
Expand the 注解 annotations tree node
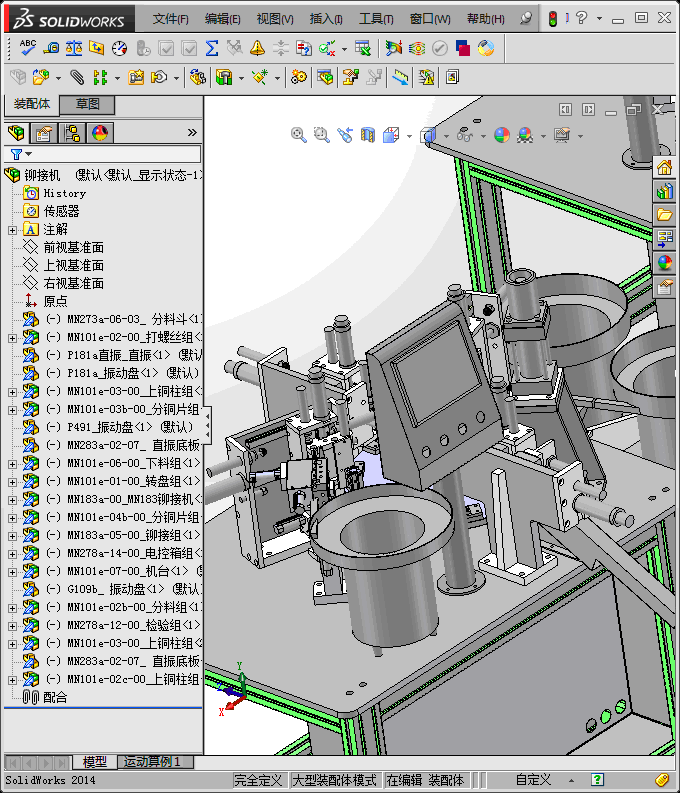pos(13,230)
